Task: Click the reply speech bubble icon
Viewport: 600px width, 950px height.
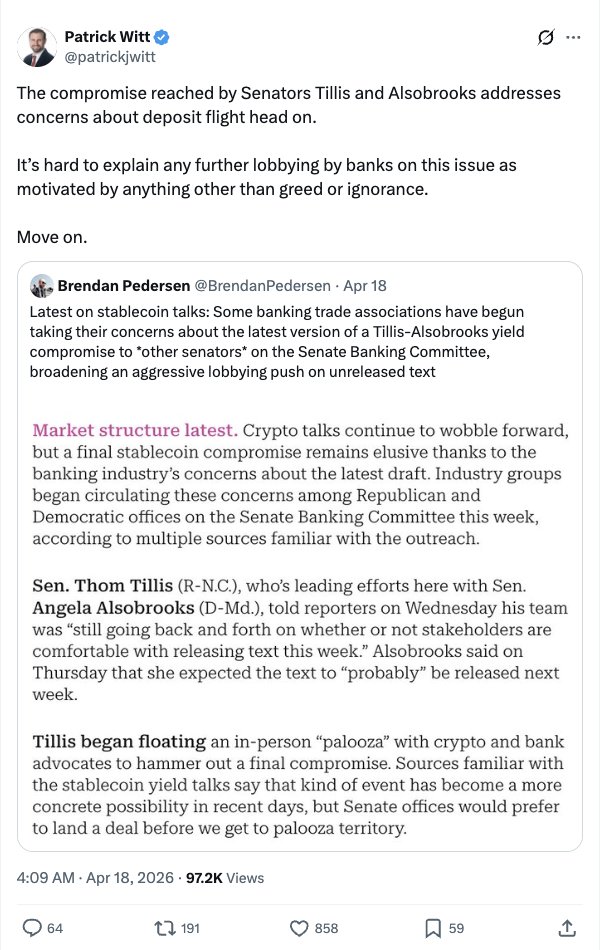Action: [x=30, y=928]
